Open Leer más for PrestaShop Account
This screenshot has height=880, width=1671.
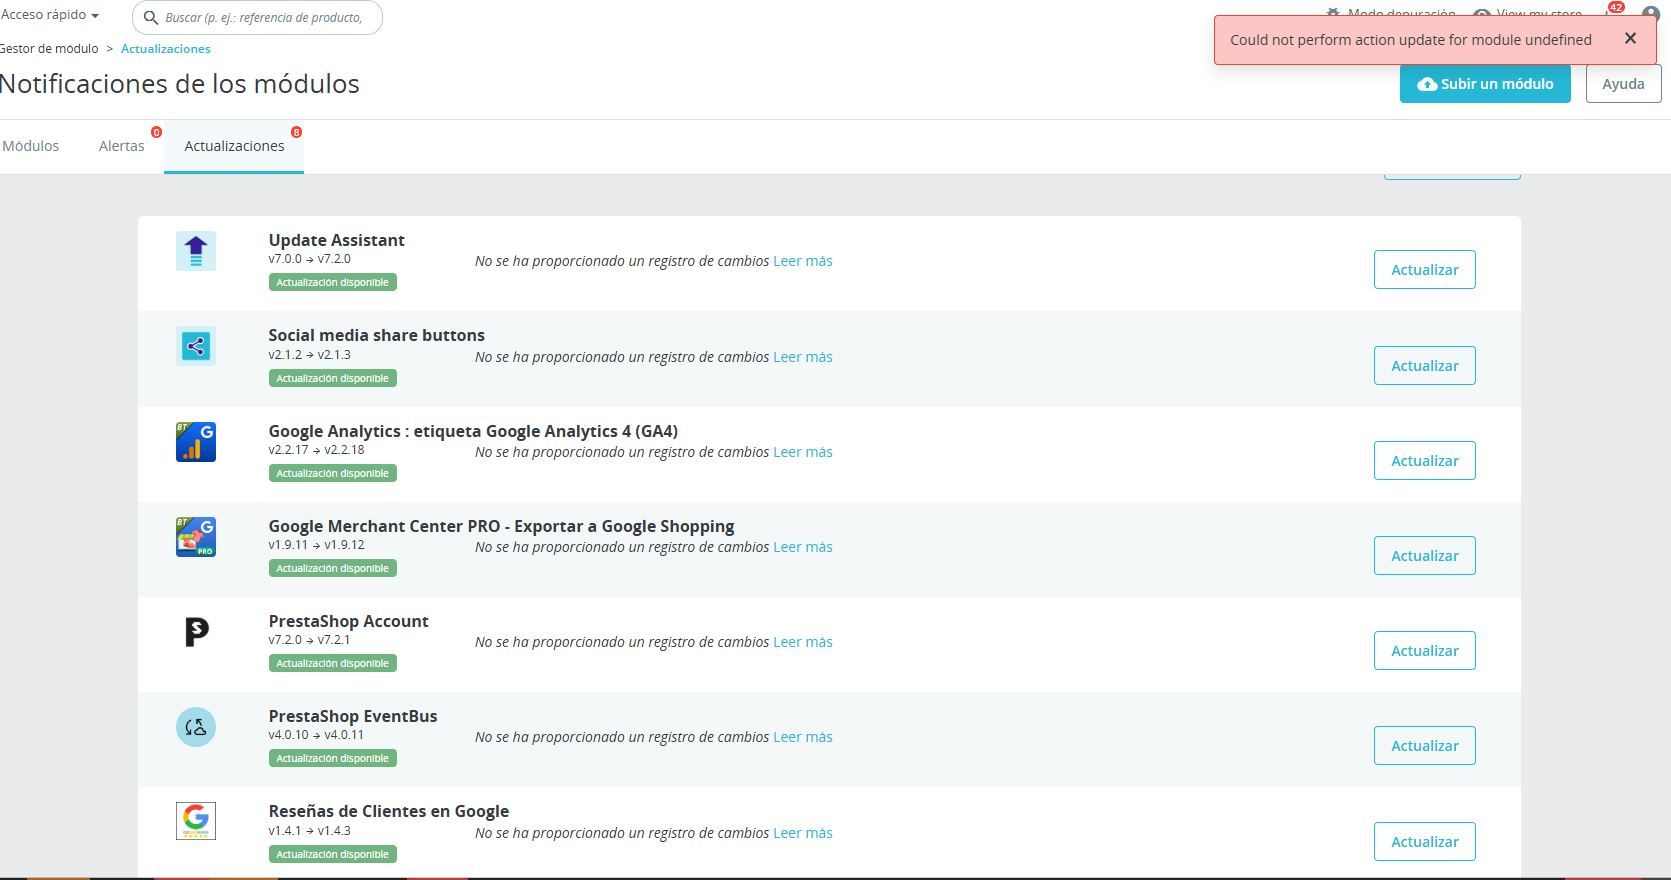(x=803, y=642)
